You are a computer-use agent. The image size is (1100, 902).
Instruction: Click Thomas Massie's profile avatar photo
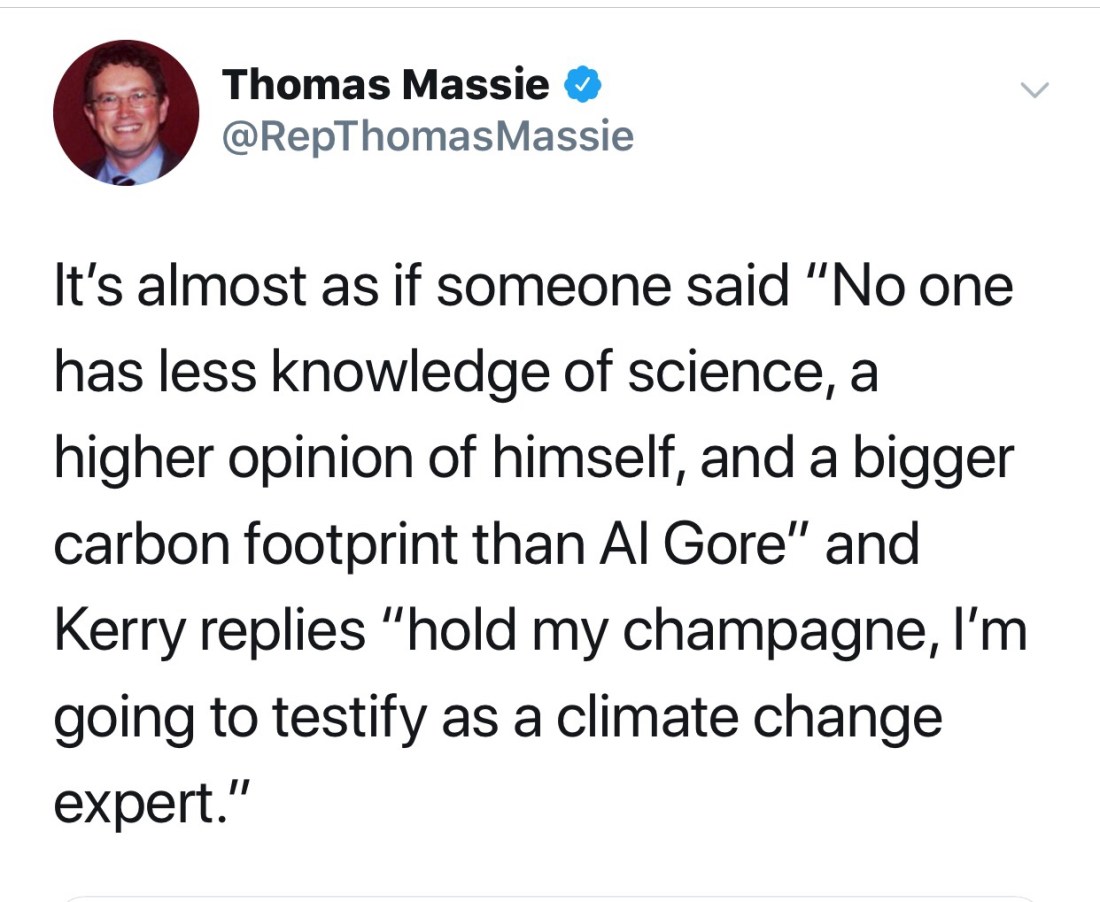pos(126,113)
